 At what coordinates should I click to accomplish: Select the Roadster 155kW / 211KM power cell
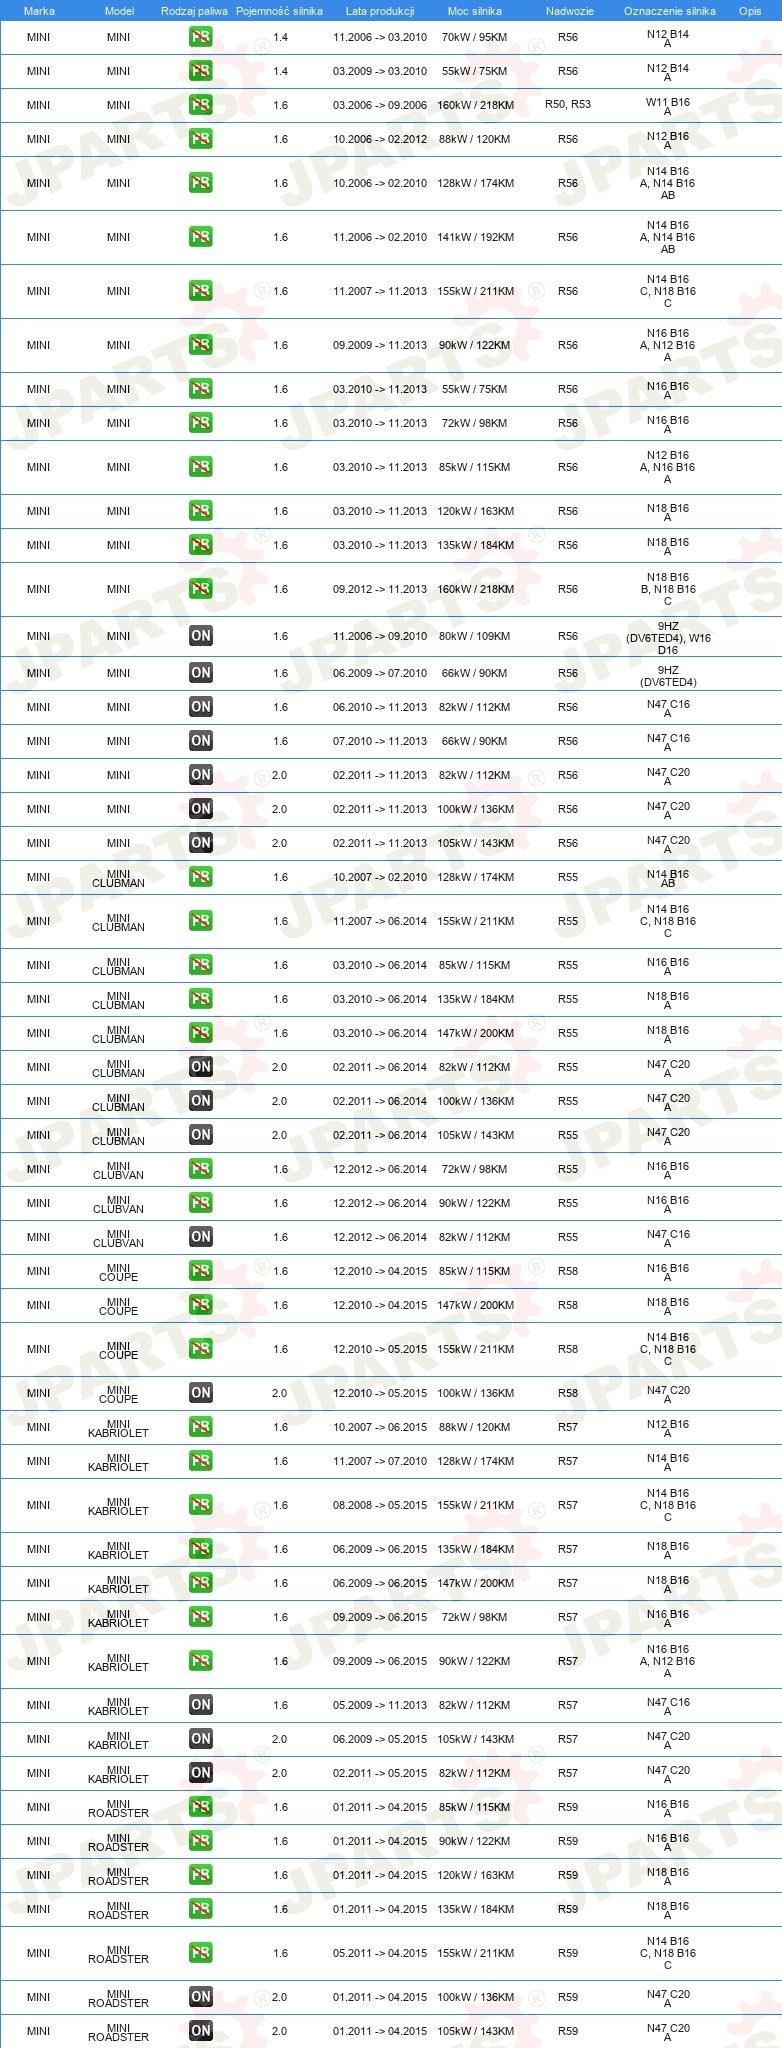(475, 1953)
